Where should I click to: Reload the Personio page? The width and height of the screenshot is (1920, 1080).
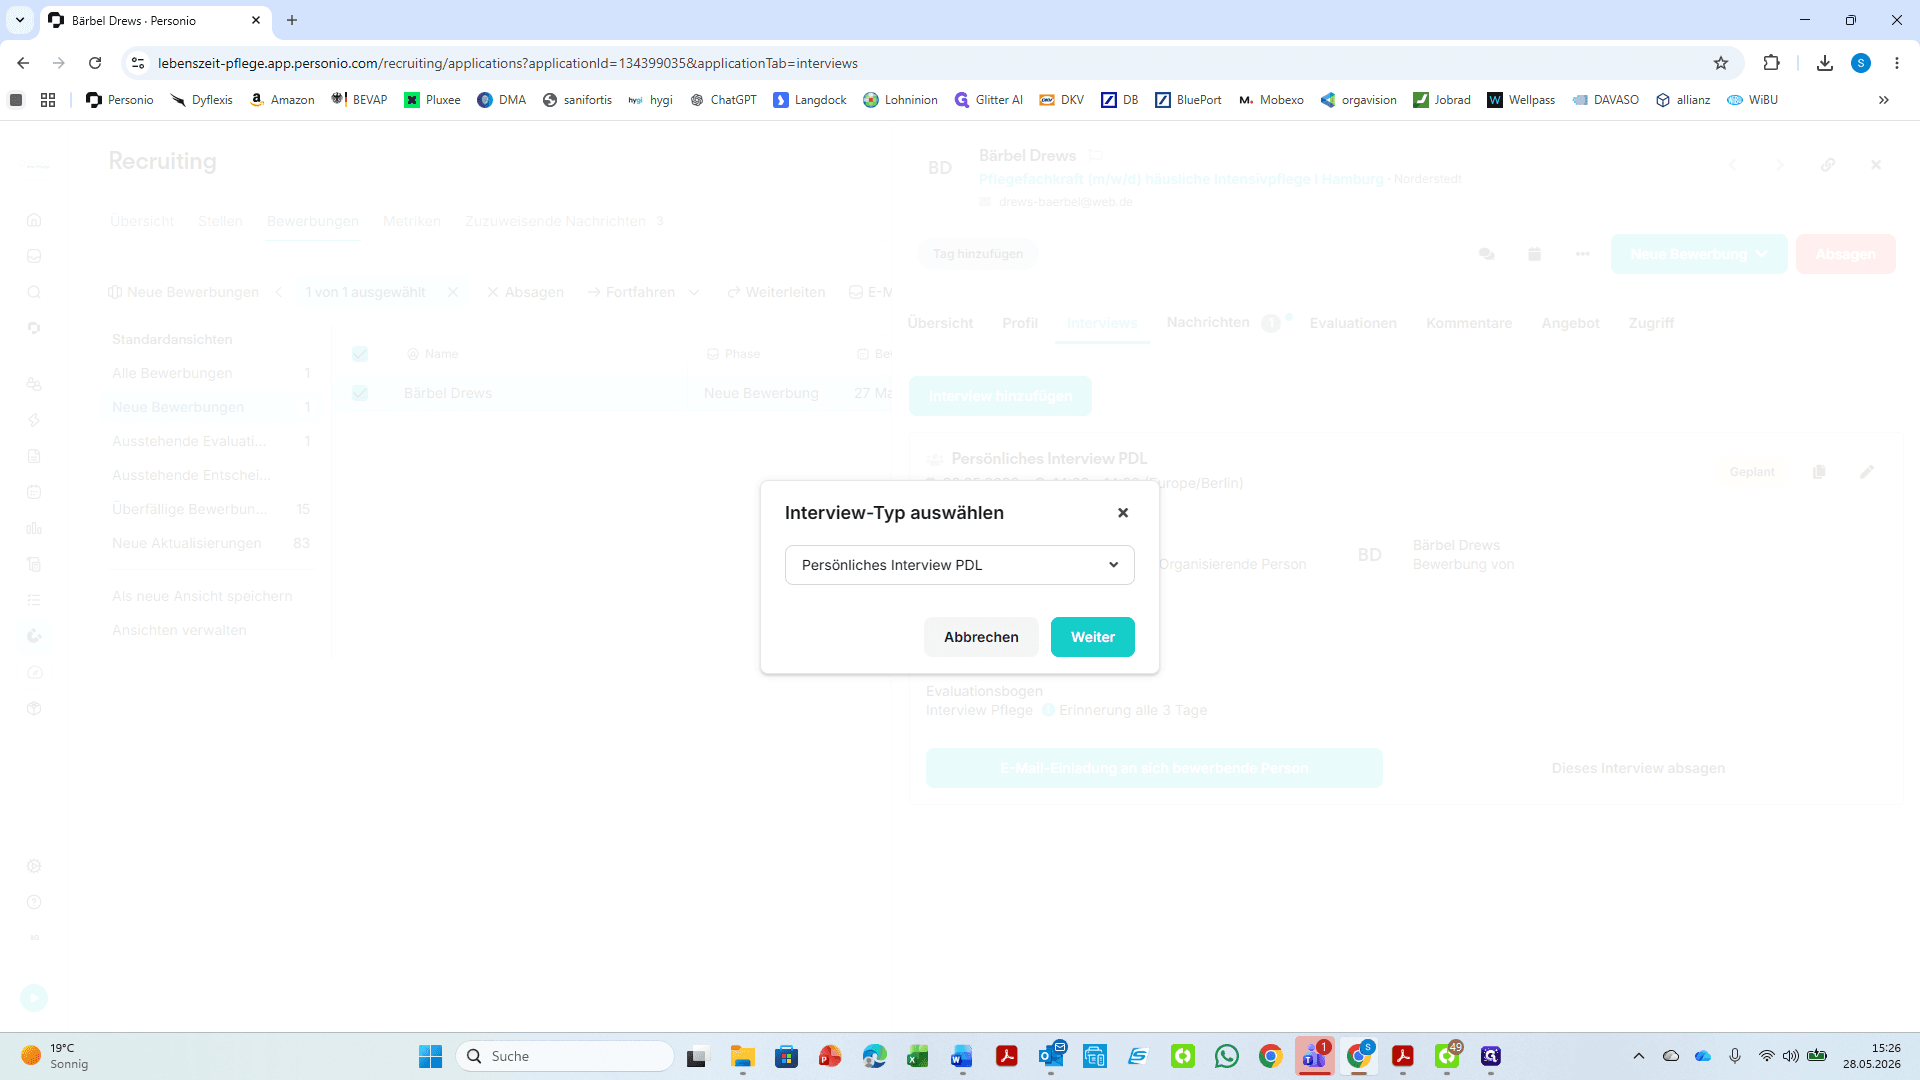95,63
